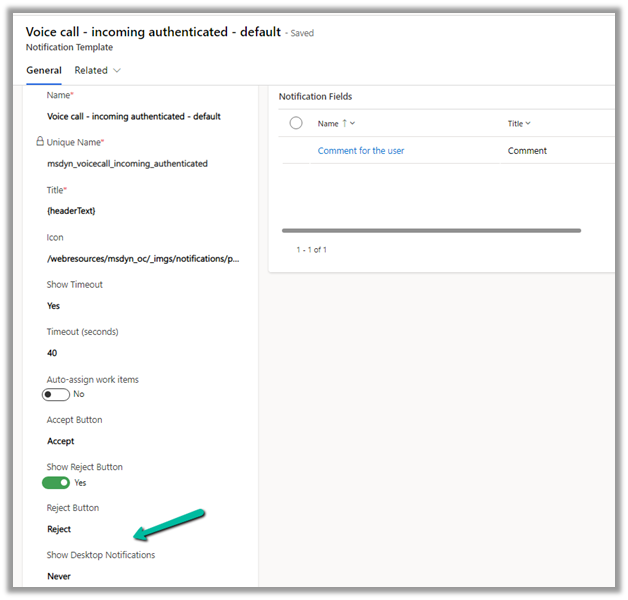
Task: Open the Comment for the user link
Action: 361,151
